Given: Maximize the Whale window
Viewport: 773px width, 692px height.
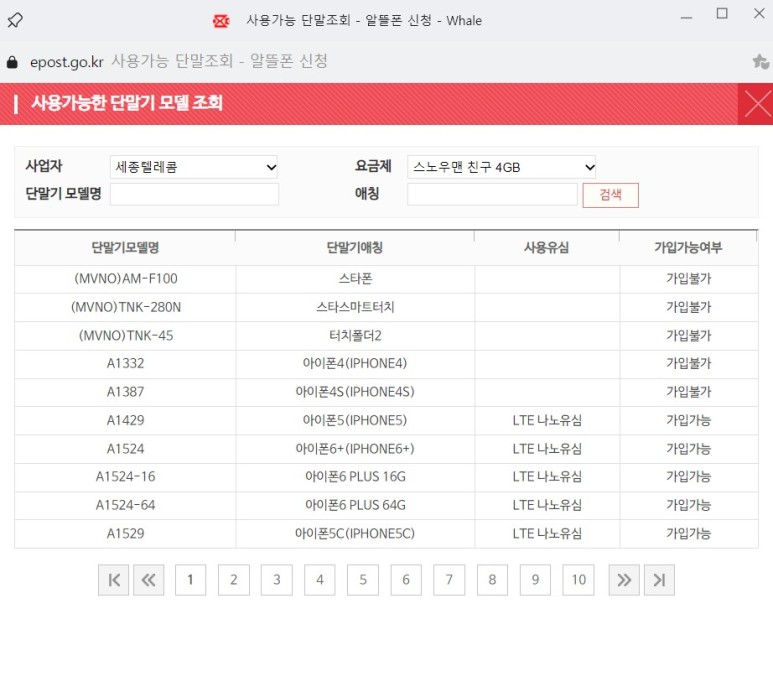Looking at the screenshot, I should point(722,14).
